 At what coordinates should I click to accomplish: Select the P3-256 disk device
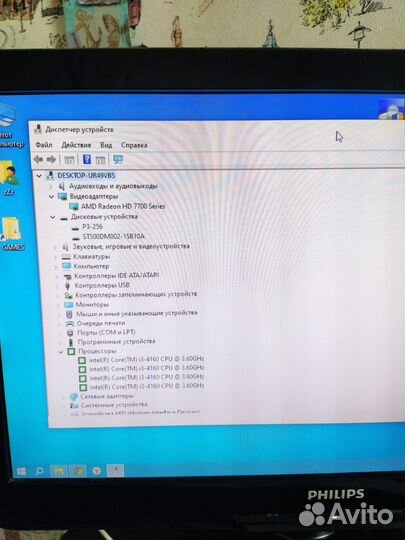point(92,227)
